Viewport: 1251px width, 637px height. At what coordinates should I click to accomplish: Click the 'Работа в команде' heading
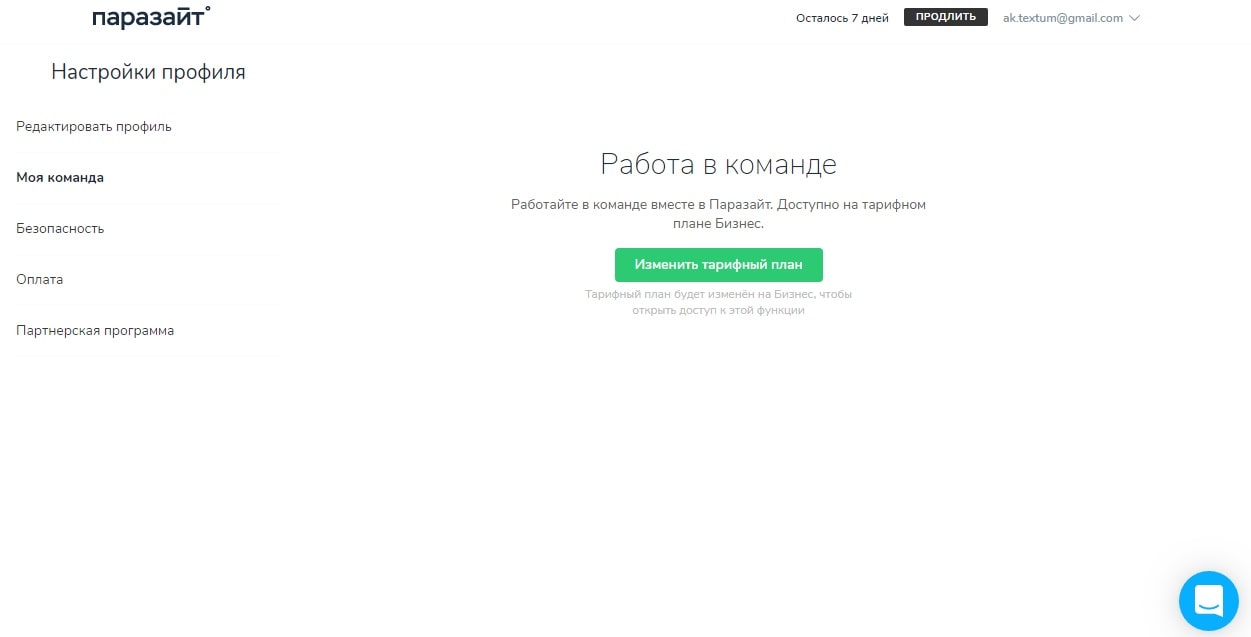tap(718, 164)
